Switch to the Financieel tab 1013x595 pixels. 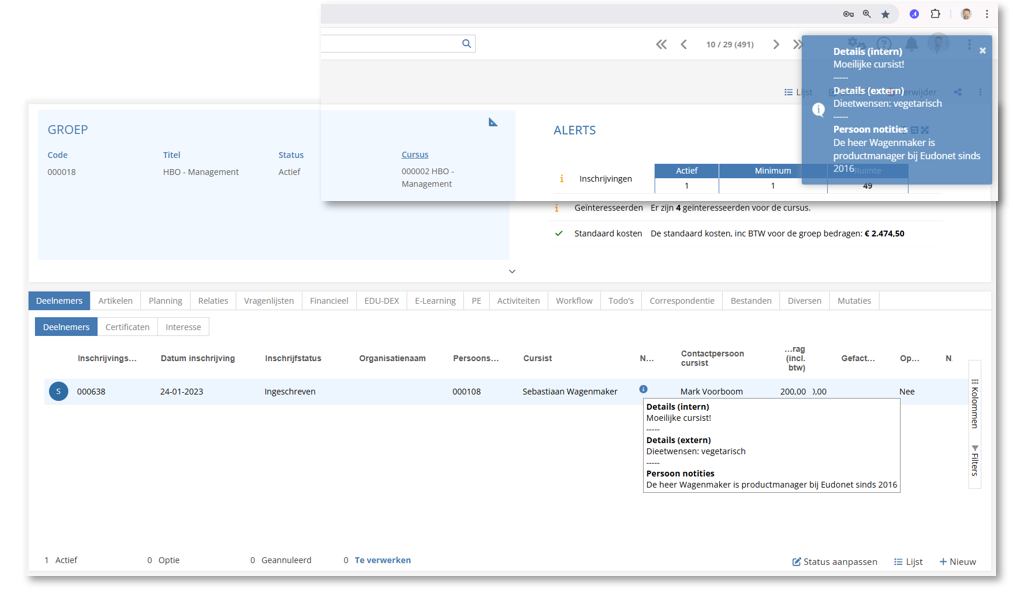(329, 300)
